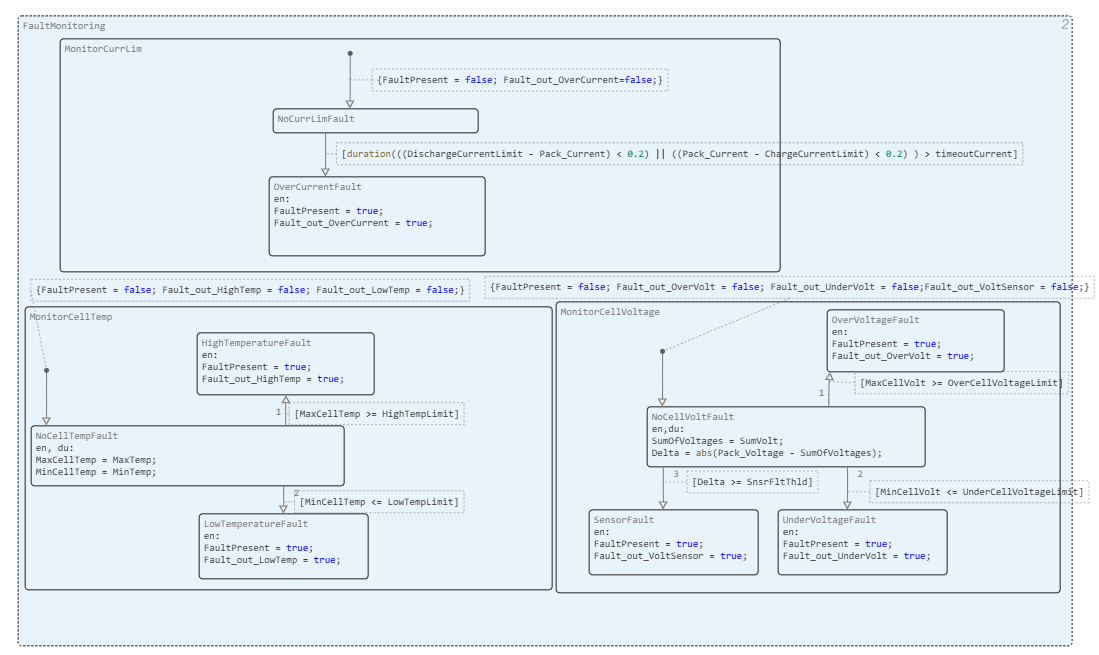Click the "Fault_out_LowTemp = true;" entry action

click(272, 560)
